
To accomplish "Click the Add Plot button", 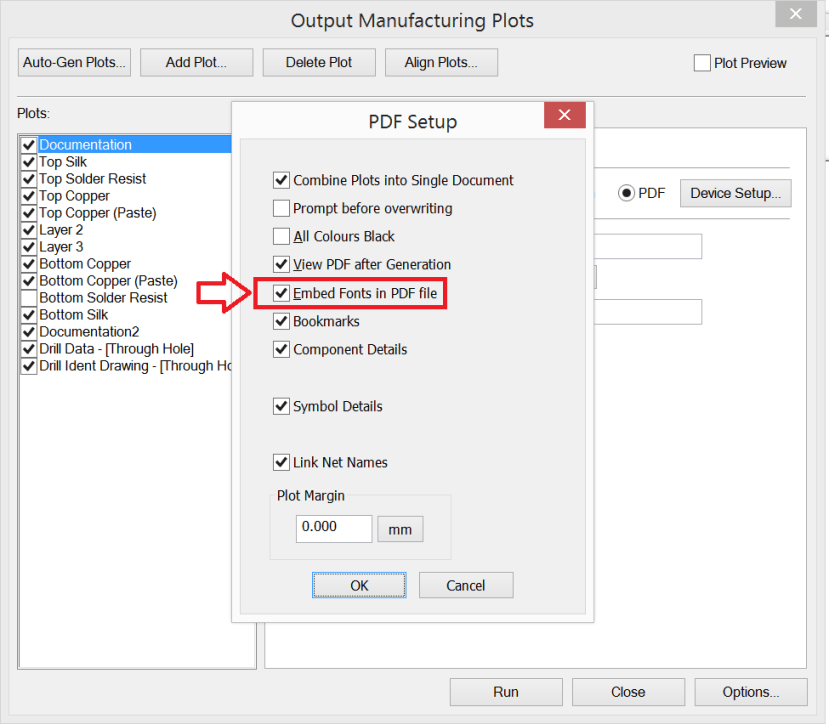I will (197, 62).
